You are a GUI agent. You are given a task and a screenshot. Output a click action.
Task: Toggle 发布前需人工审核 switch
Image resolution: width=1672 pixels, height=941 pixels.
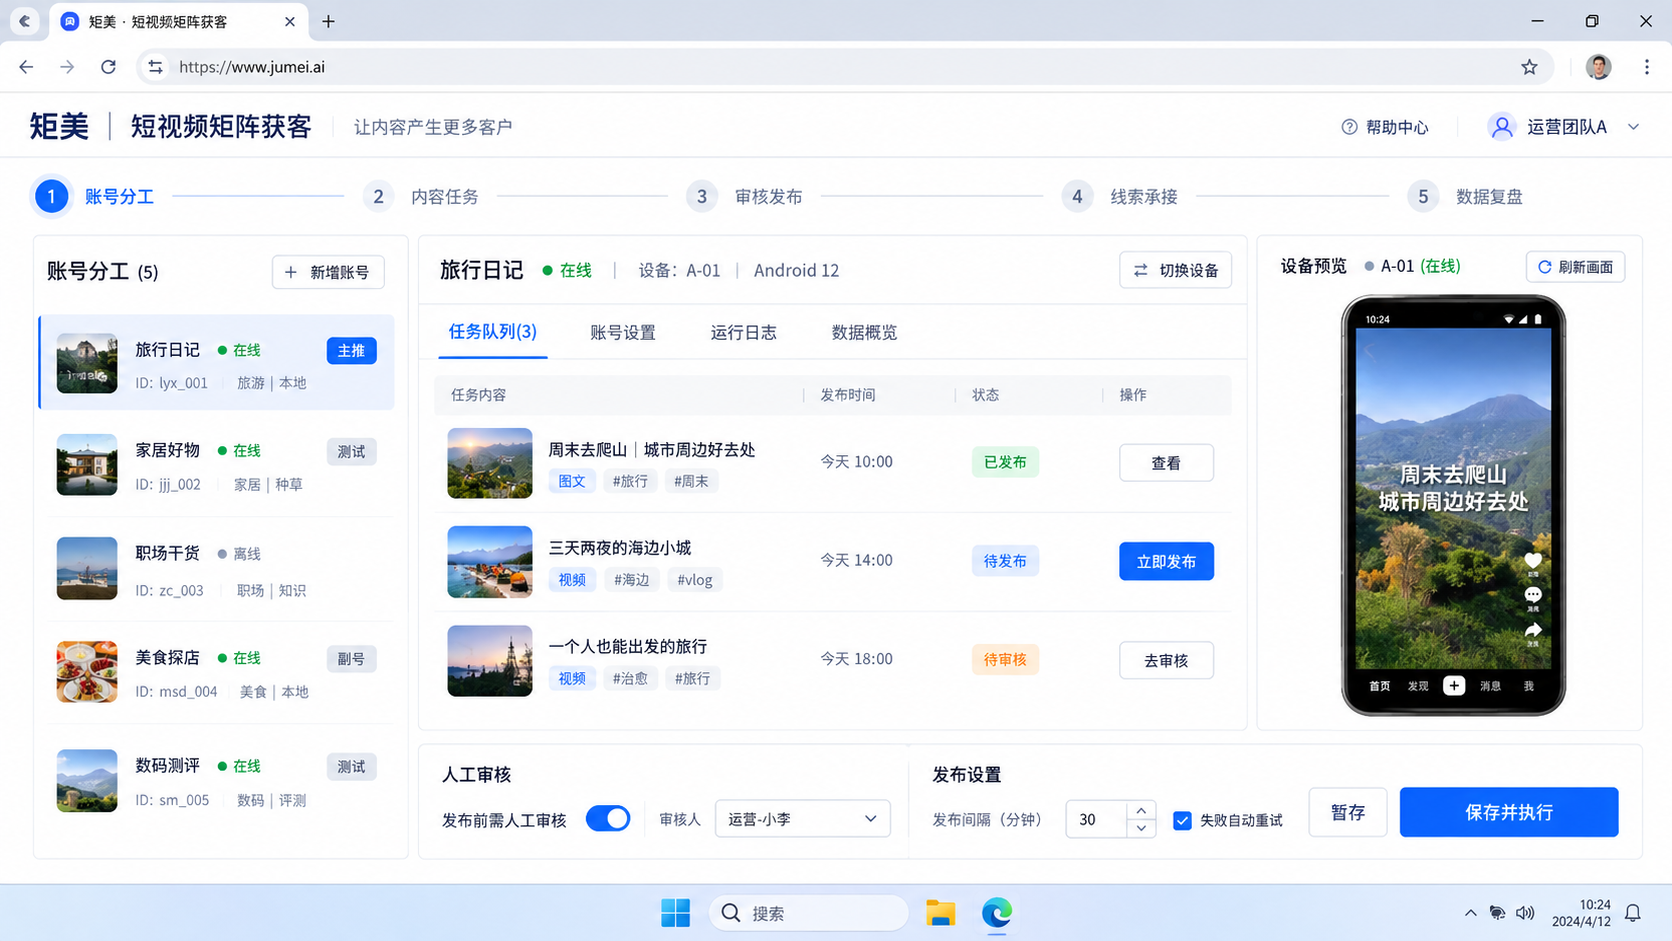coord(608,818)
